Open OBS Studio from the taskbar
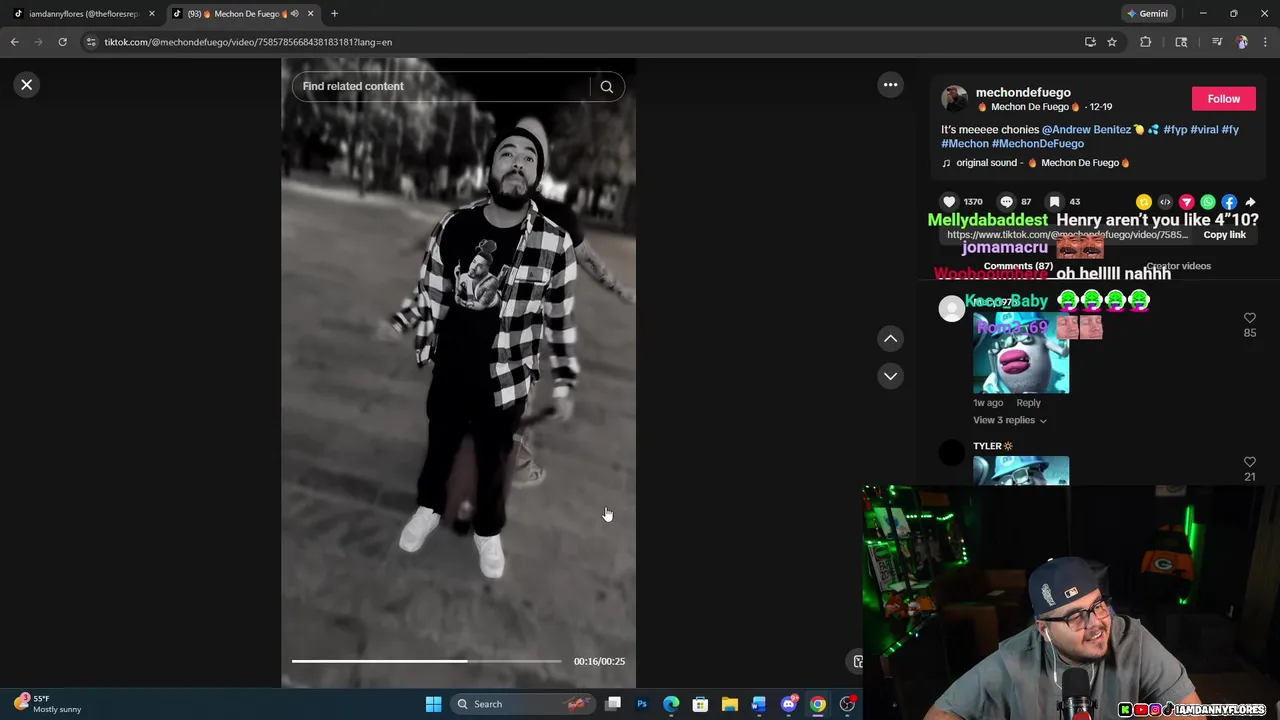The width and height of the screenshot is (1280, 720). coord(847,704)
